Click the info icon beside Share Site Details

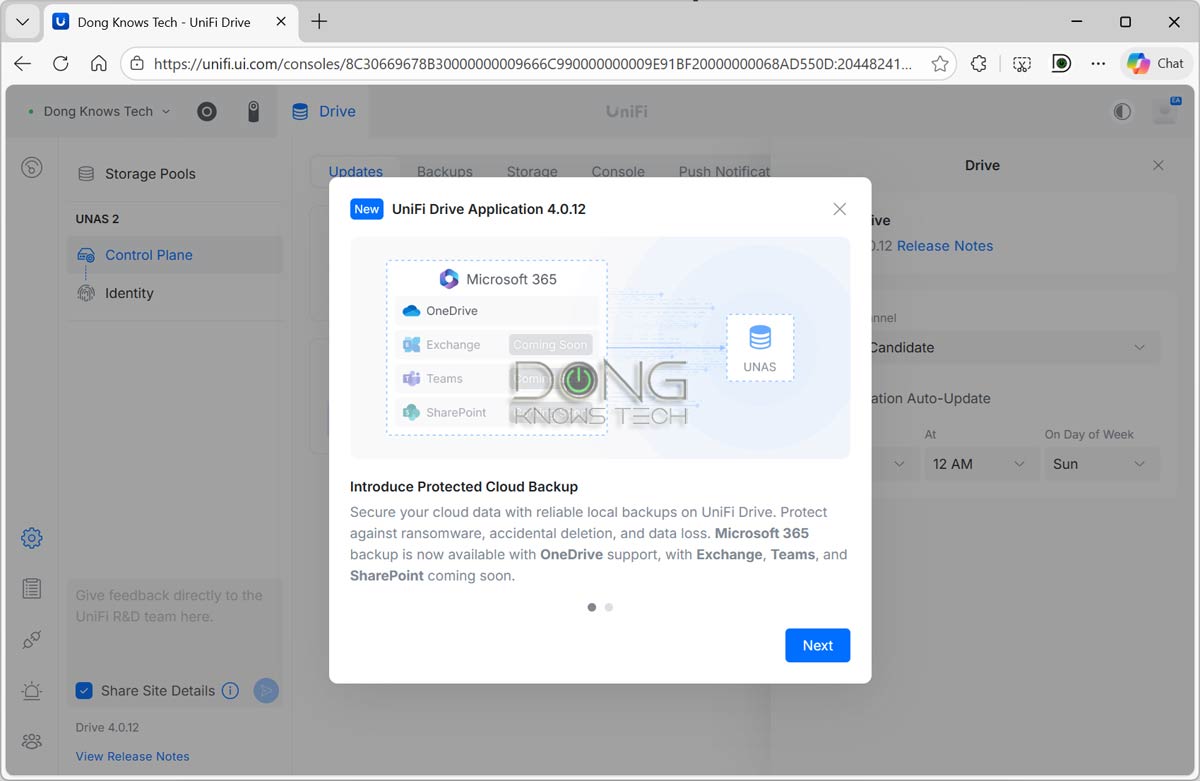click(231, 690)
